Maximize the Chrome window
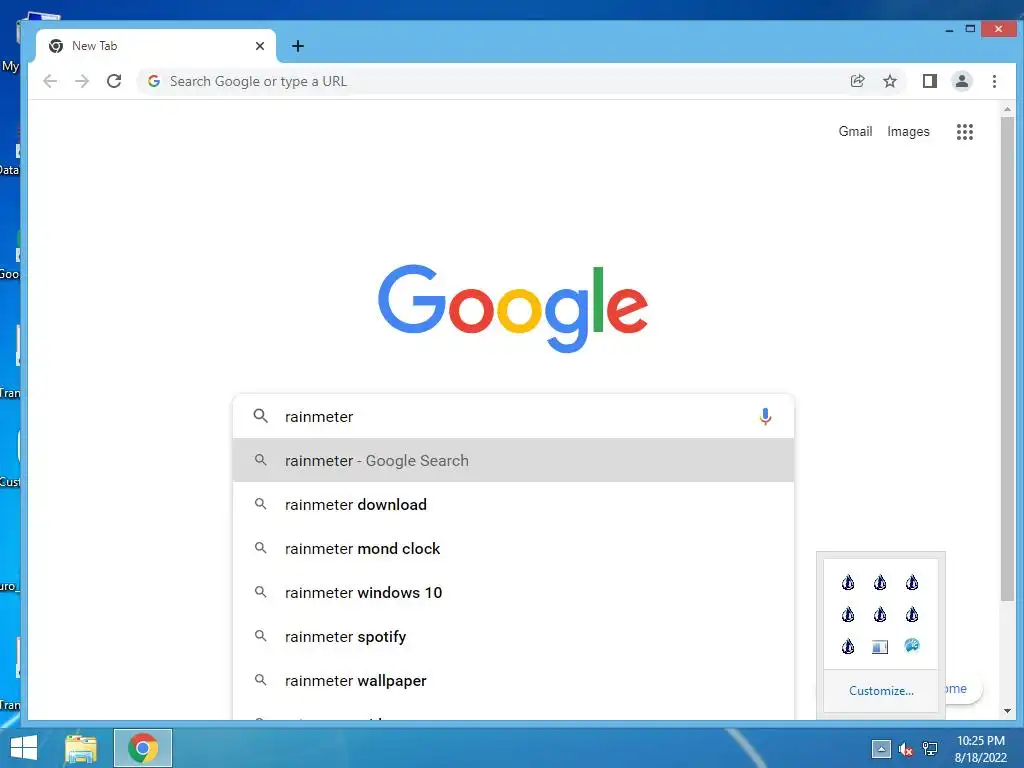Viewport: 1024px width, 768px height. [x=970, y=29]
